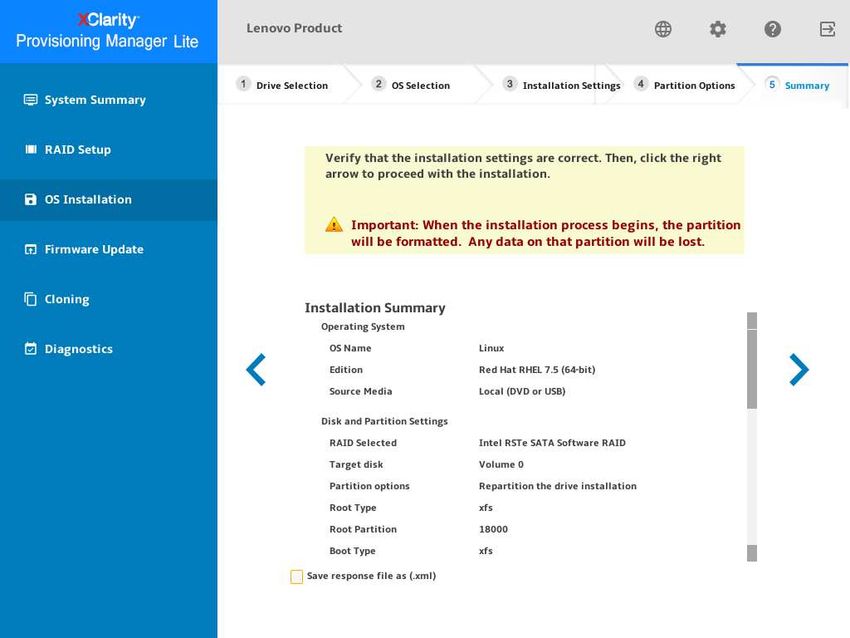Click the RAID Setup sidebar icon

(x=30, y=150)
